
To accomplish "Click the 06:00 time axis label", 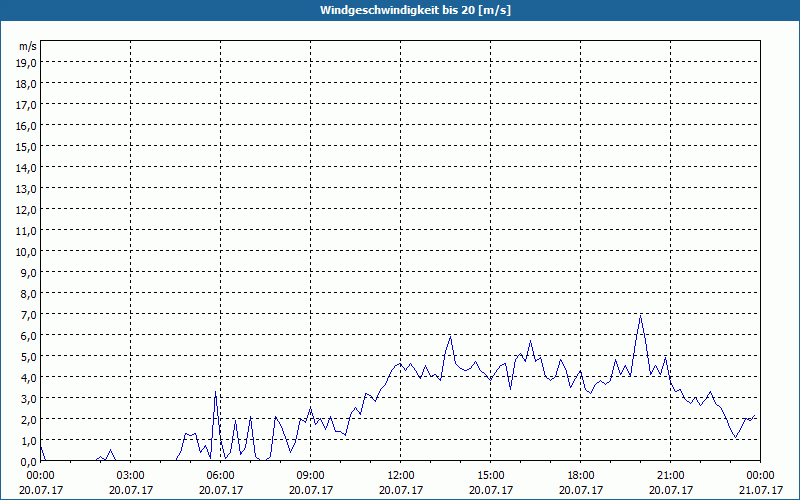I will (220, 476).
